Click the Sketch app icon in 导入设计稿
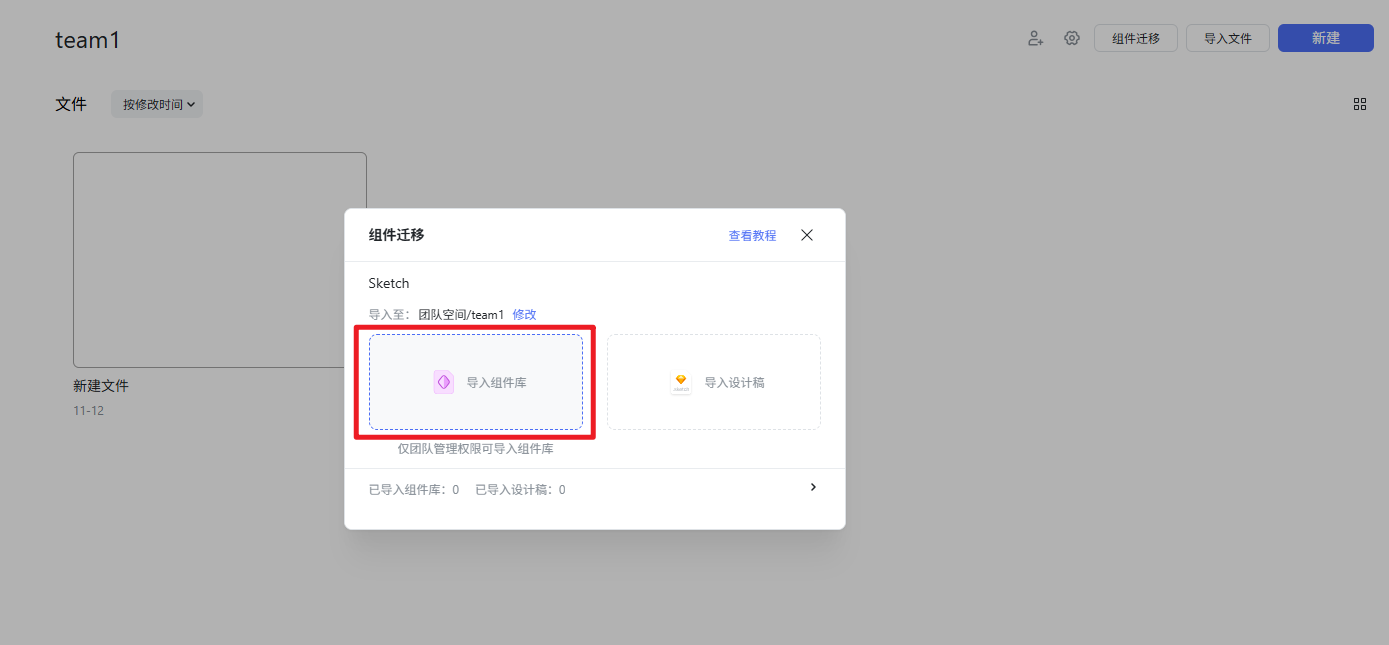 tap(681, 381)
